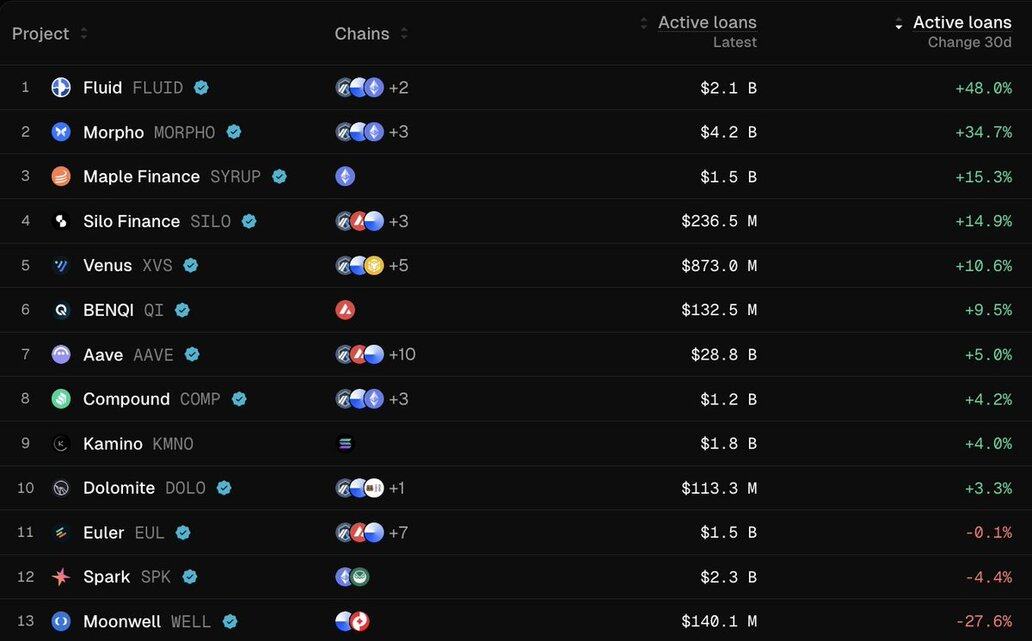Open the Dolomite project link
1032x641 pixels.
119,488
